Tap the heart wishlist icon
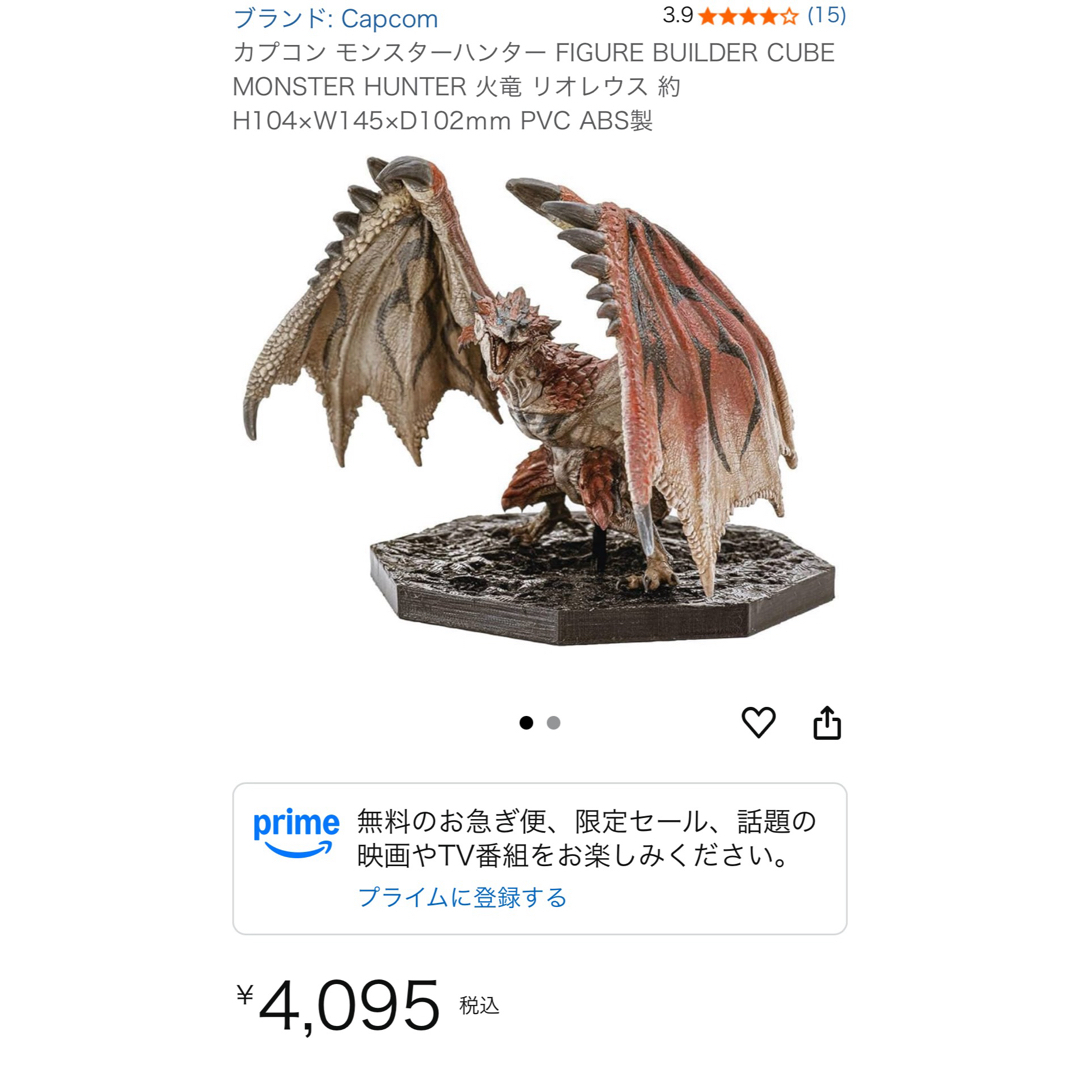This screenshot has height=1080, width=1080. click(x=758, y=723)
